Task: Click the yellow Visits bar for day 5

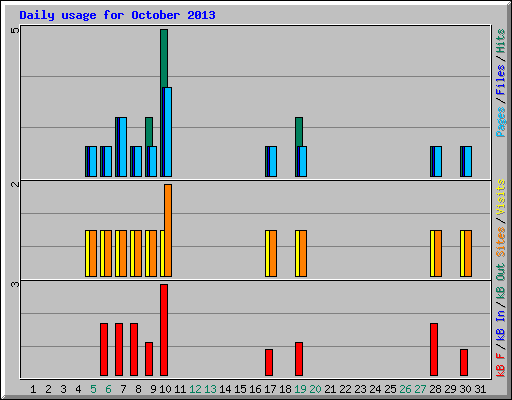Action: [87, 253]
